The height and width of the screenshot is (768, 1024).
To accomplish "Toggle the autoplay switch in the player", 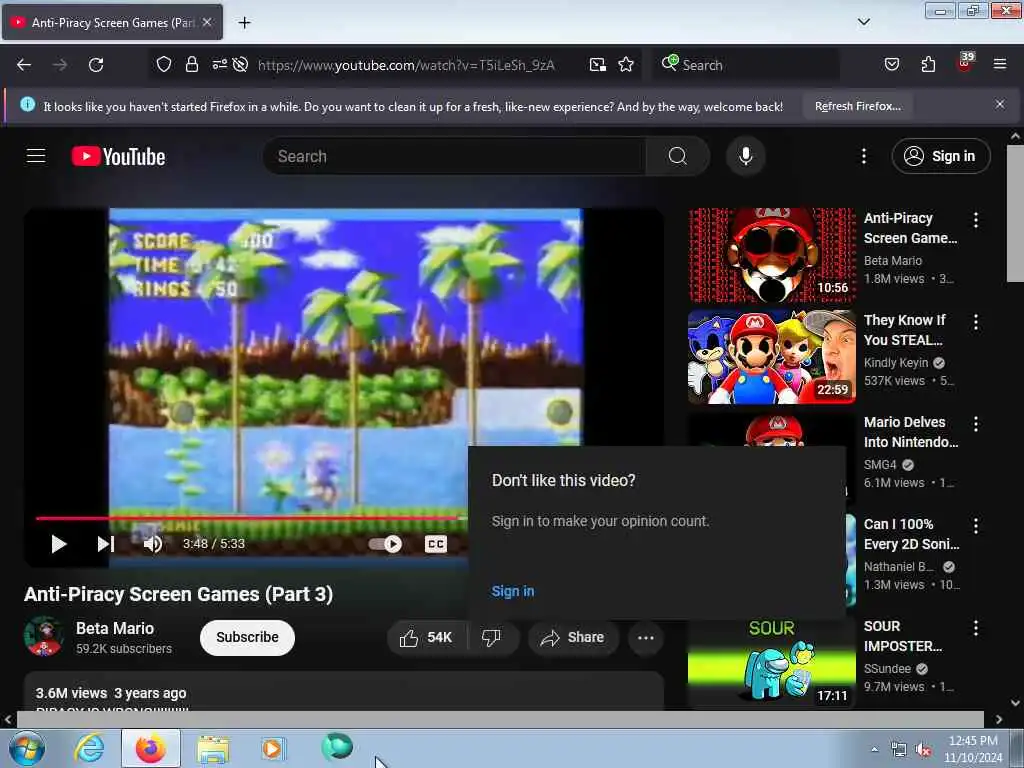I will (x=385, y=543).
